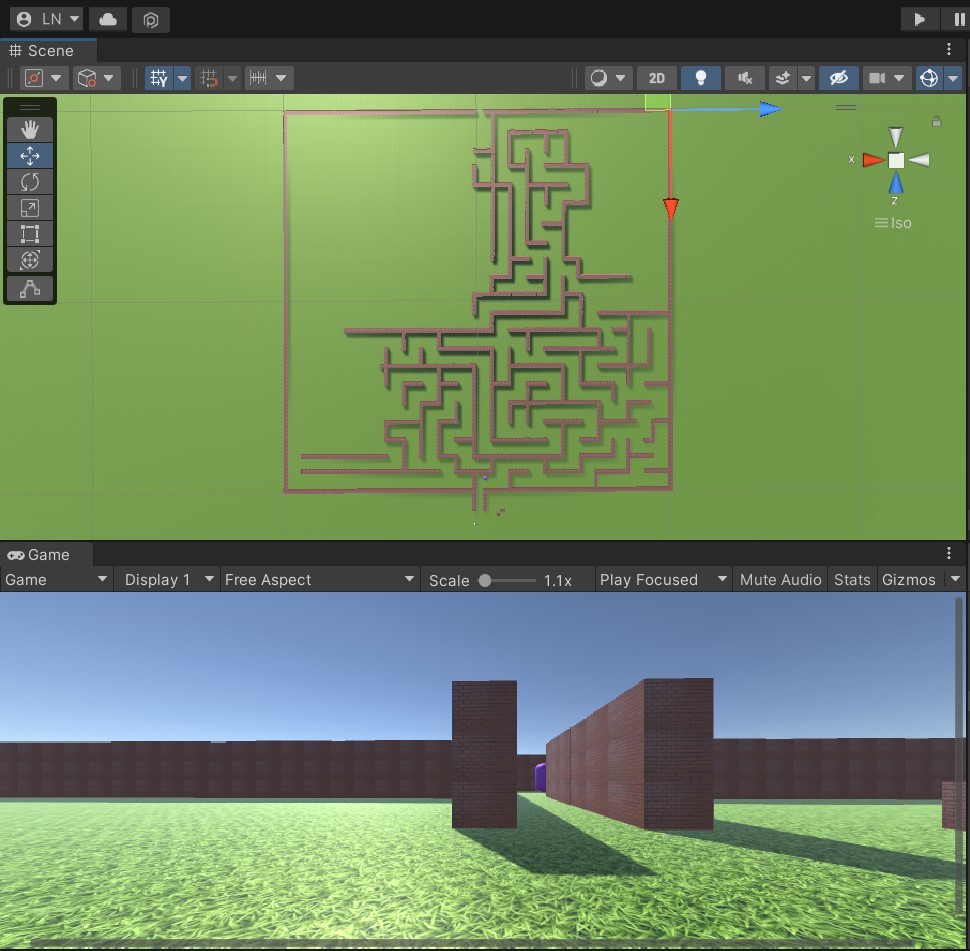Expand the handle rotation dropdown arrow
This screenshot has width=970, height=951.
108,78
